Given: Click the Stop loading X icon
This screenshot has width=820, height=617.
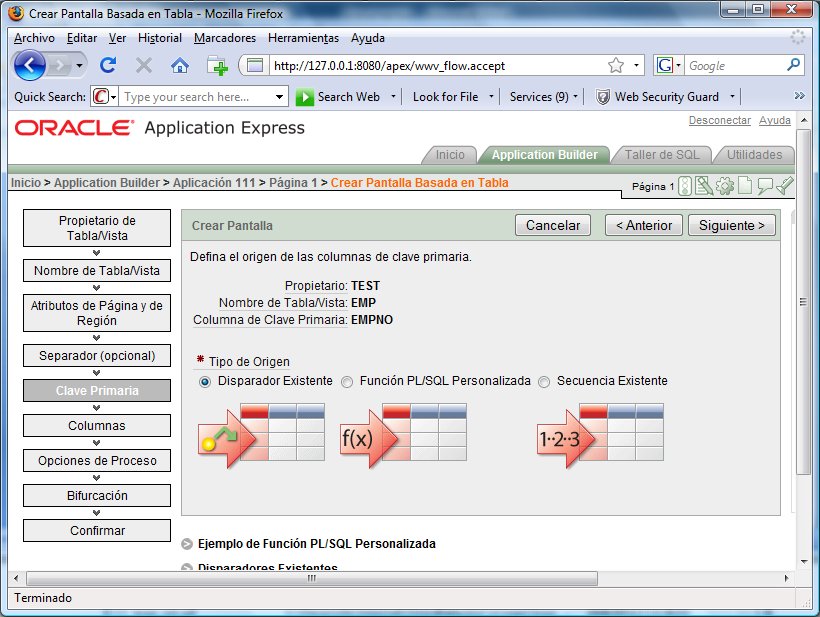Looking at the screenshot, I should point(144,65).
